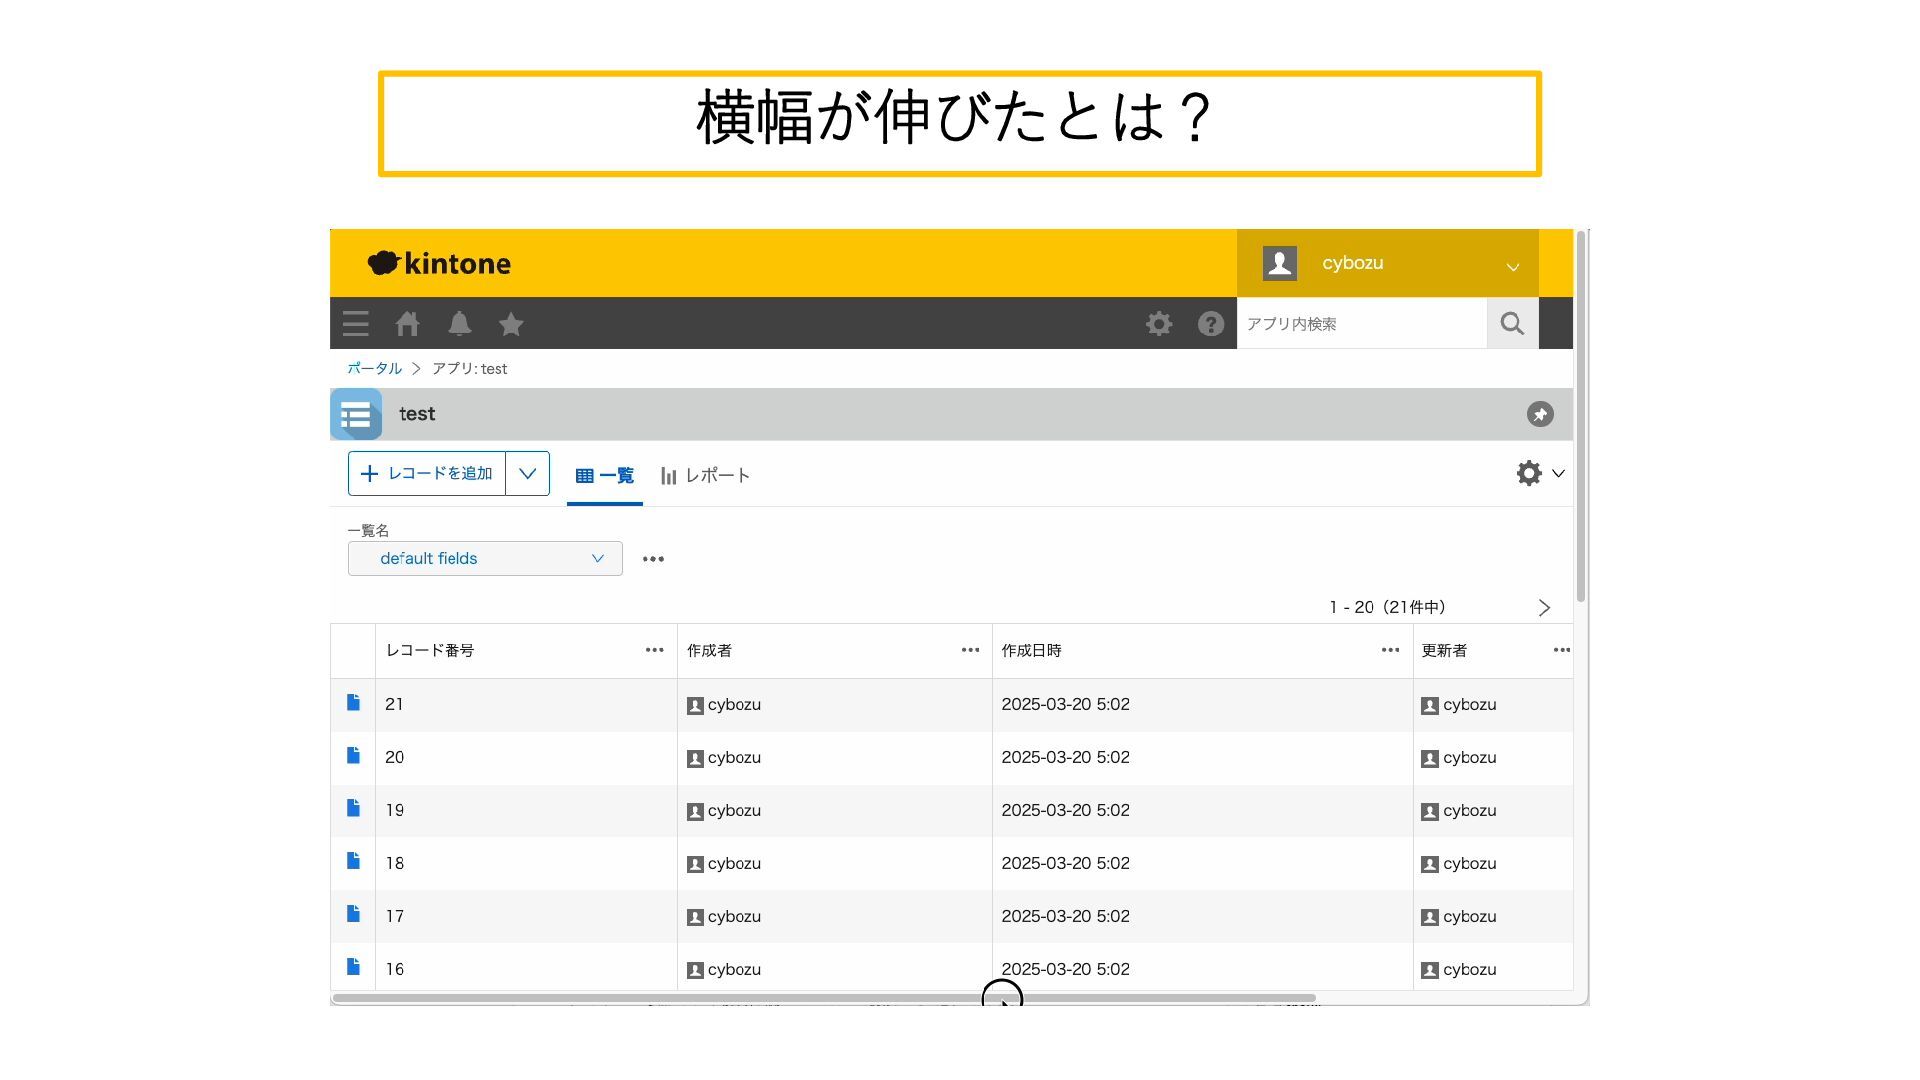Open the default fields view dropdown
This screenshot has width=1920, height=1080.
pyautogui.click(x=485, y=559)
